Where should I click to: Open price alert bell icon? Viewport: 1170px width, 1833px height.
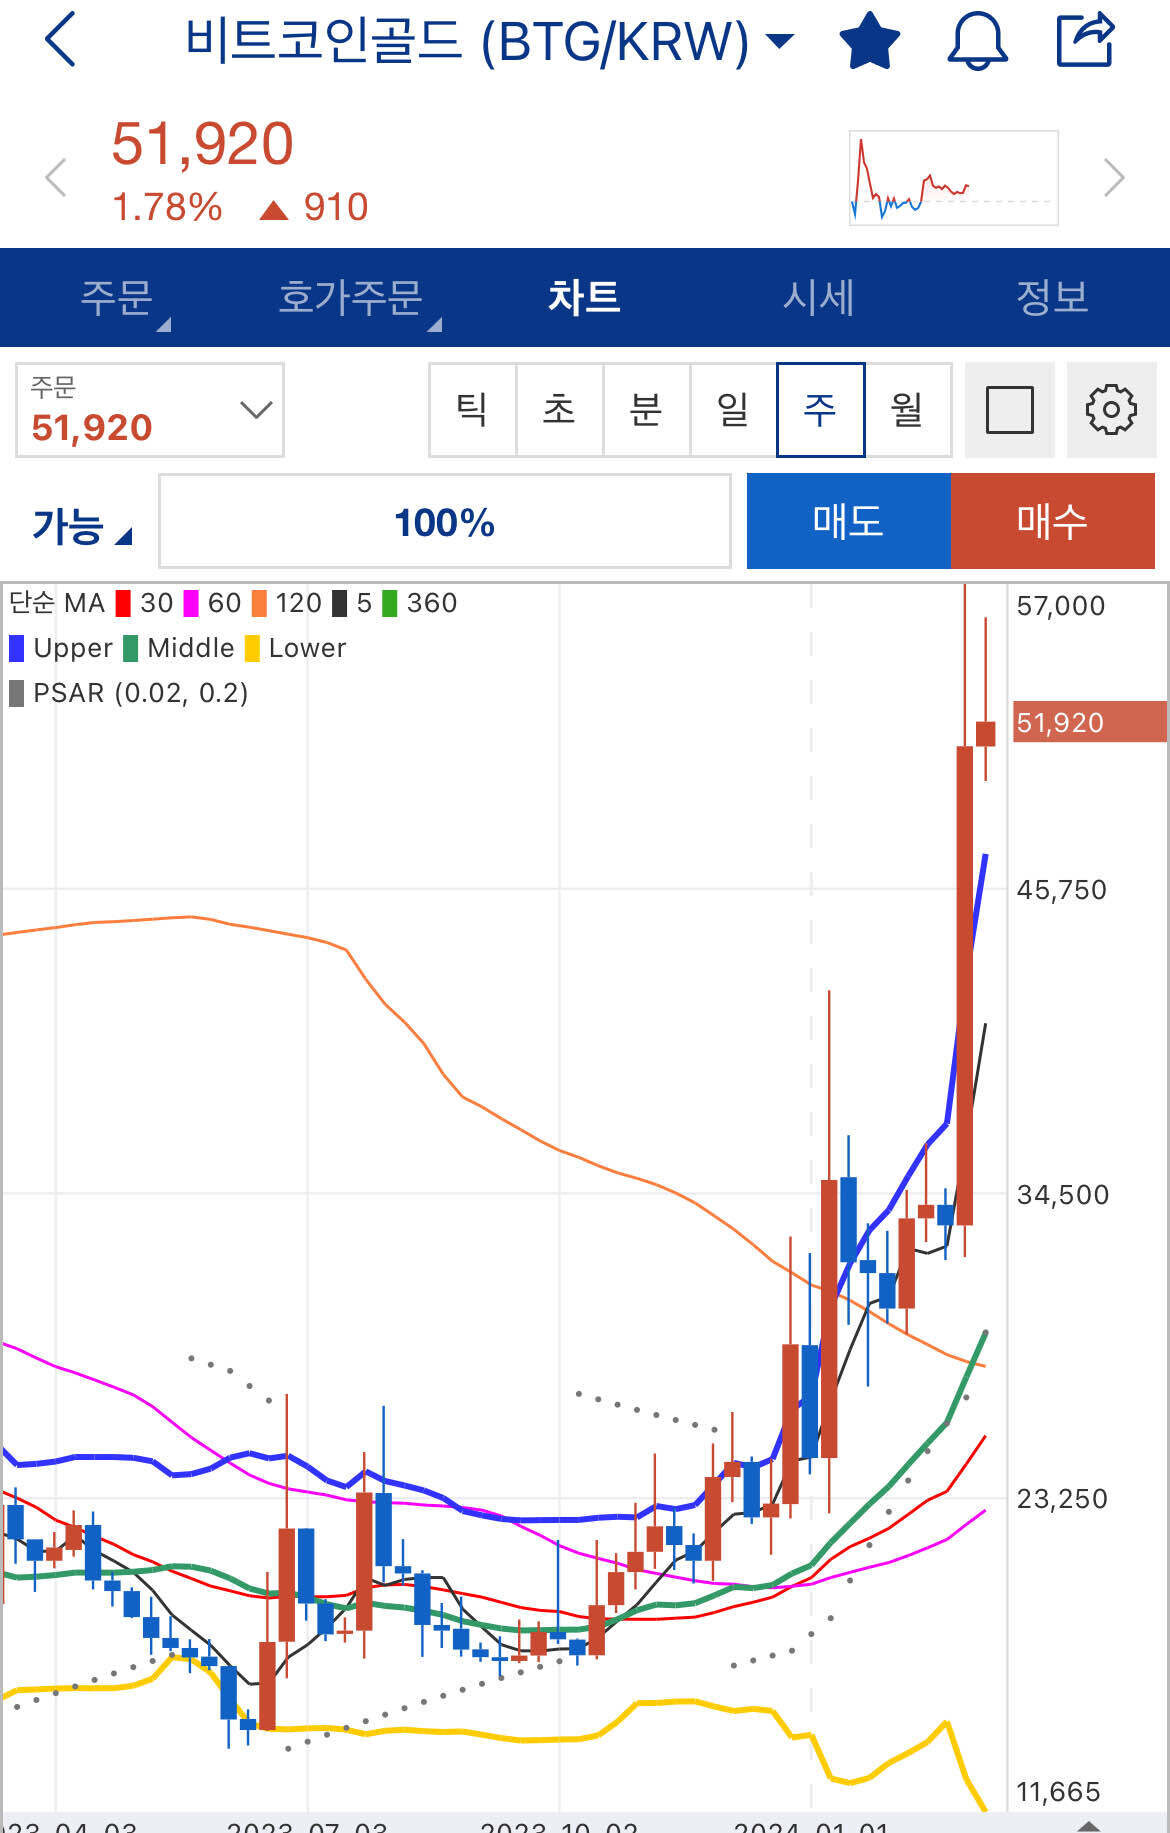point(977,40)
